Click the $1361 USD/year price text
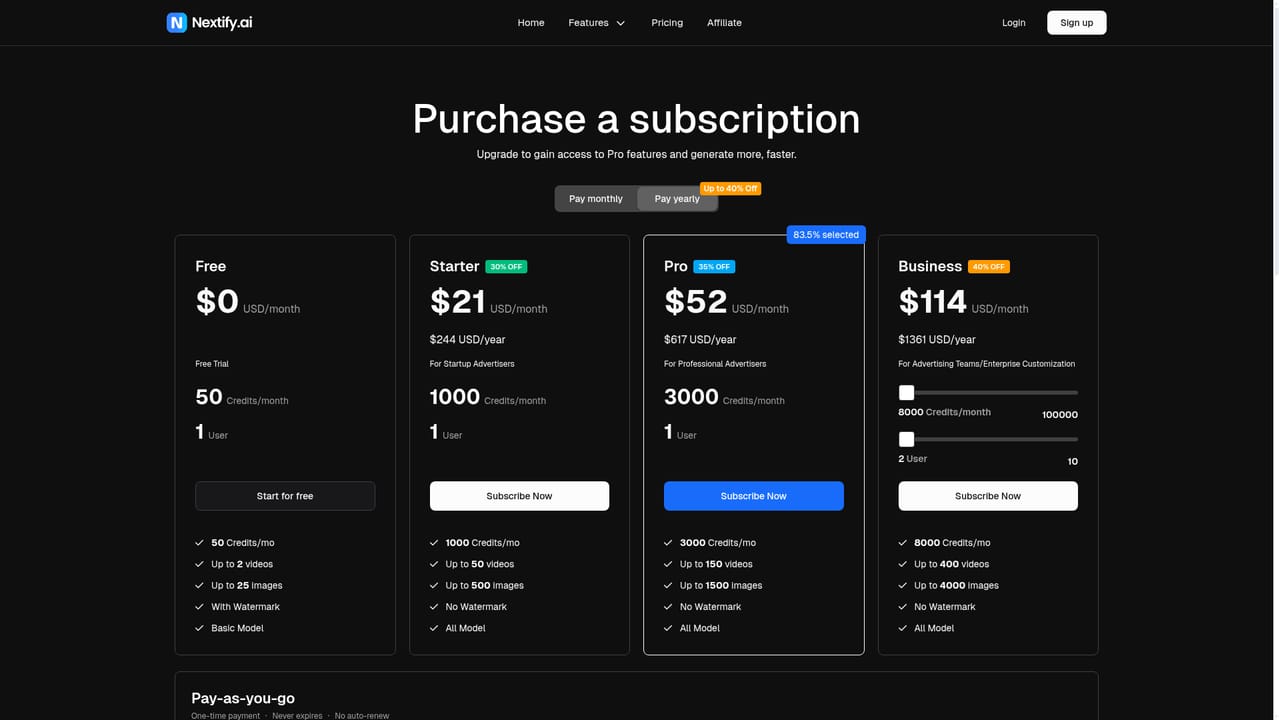Image resolution: width=1280 pixels, height=720 pixels. click(937, 340)
